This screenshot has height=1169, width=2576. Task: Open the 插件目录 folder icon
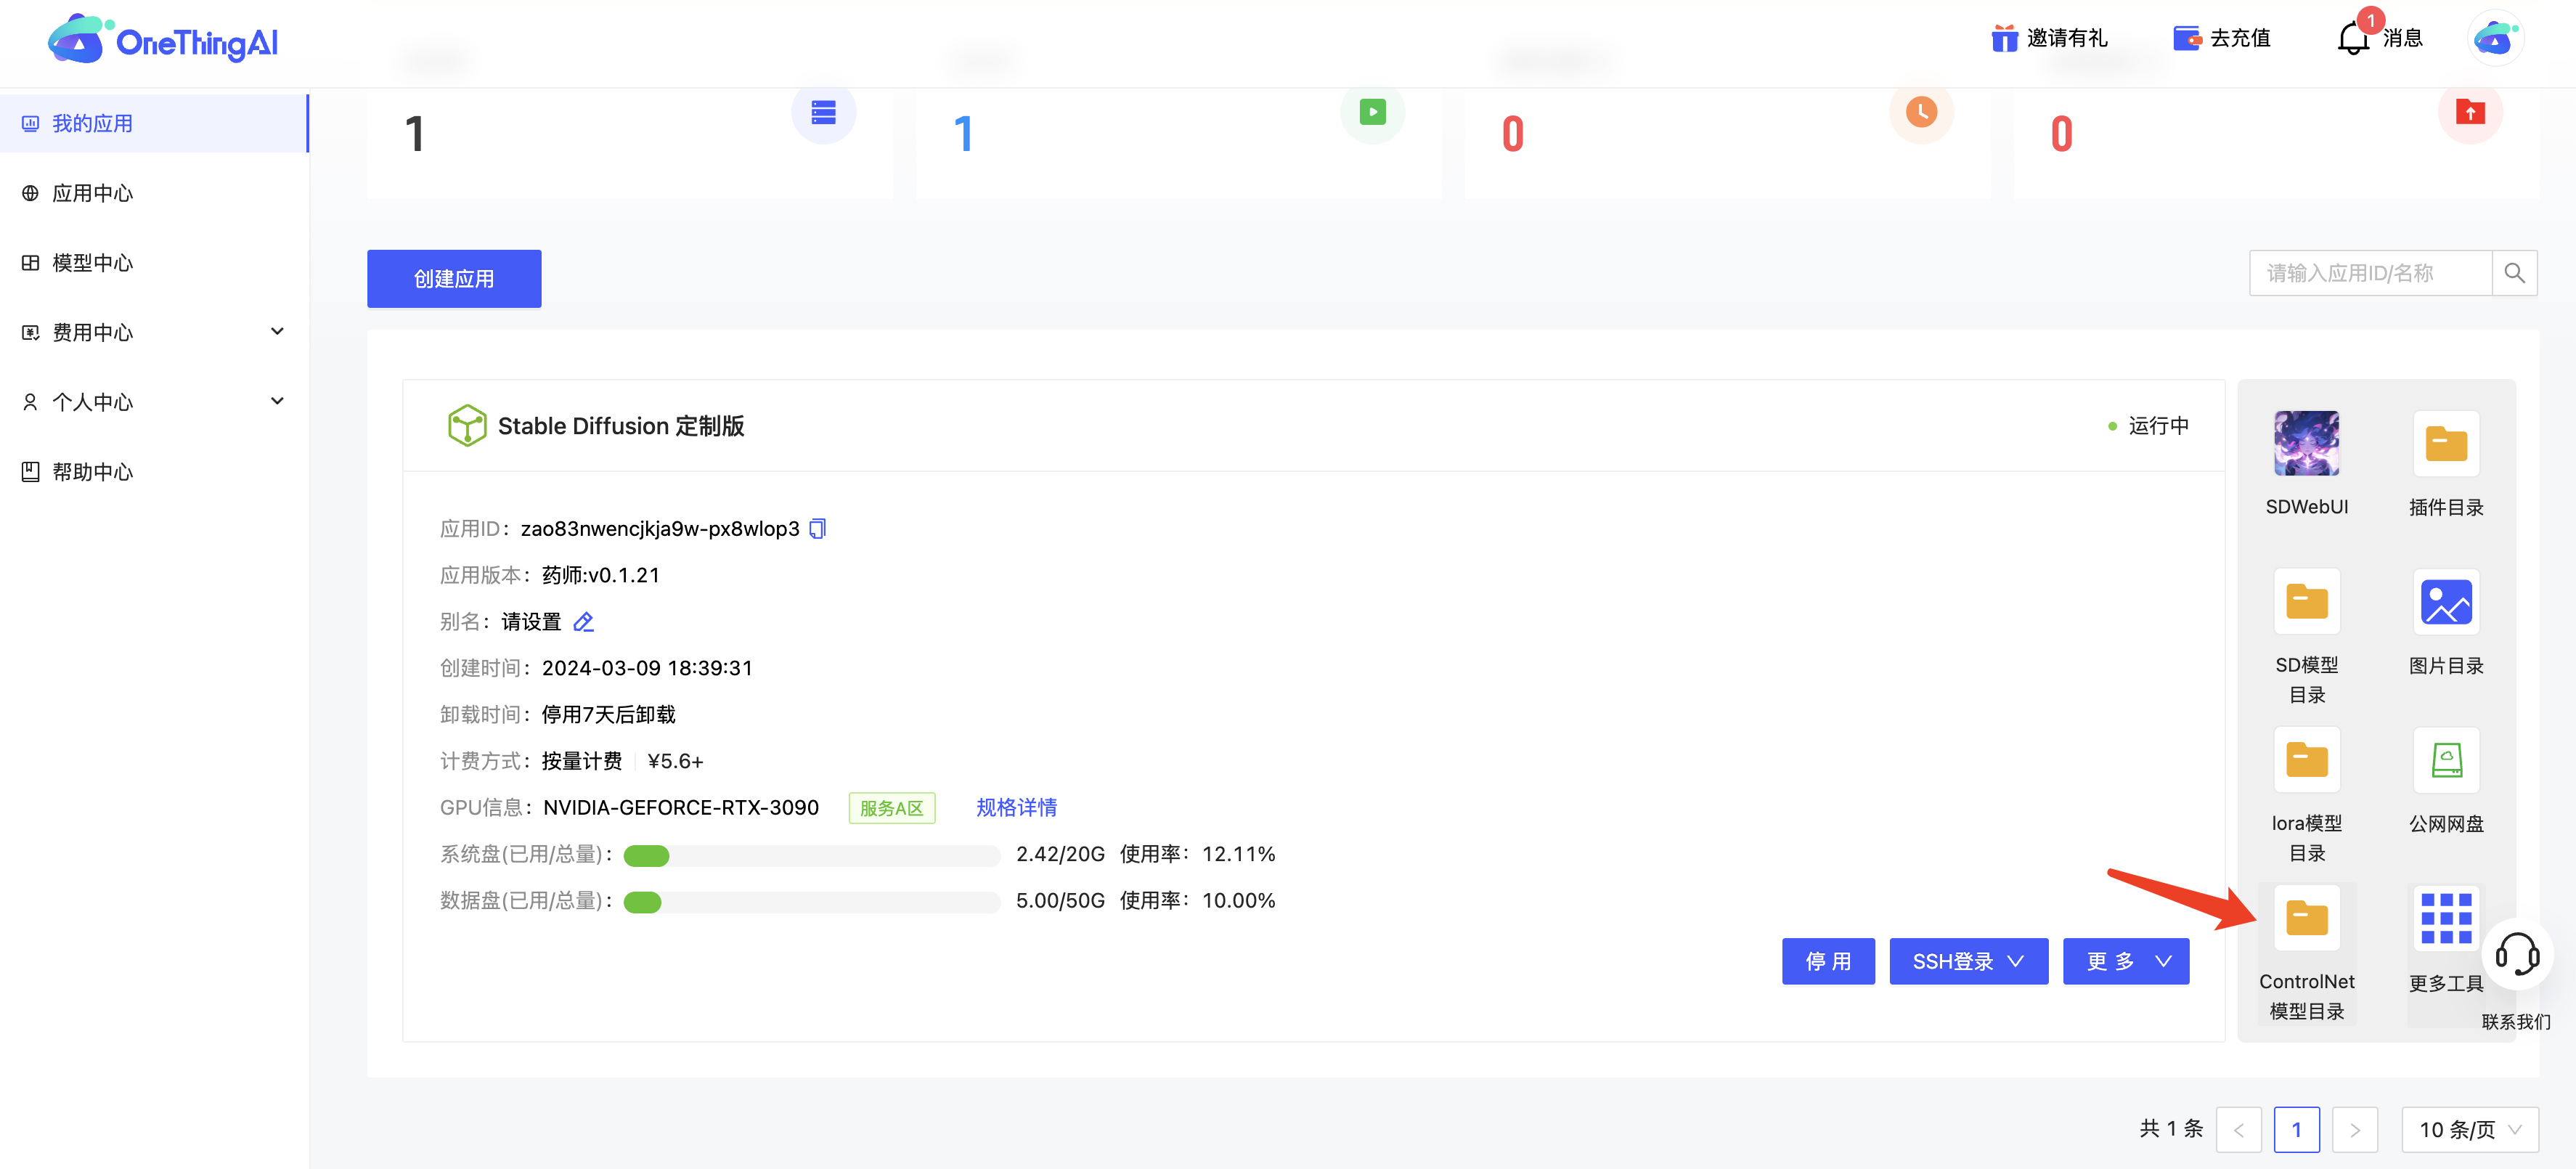click(x=2445, y=443)
